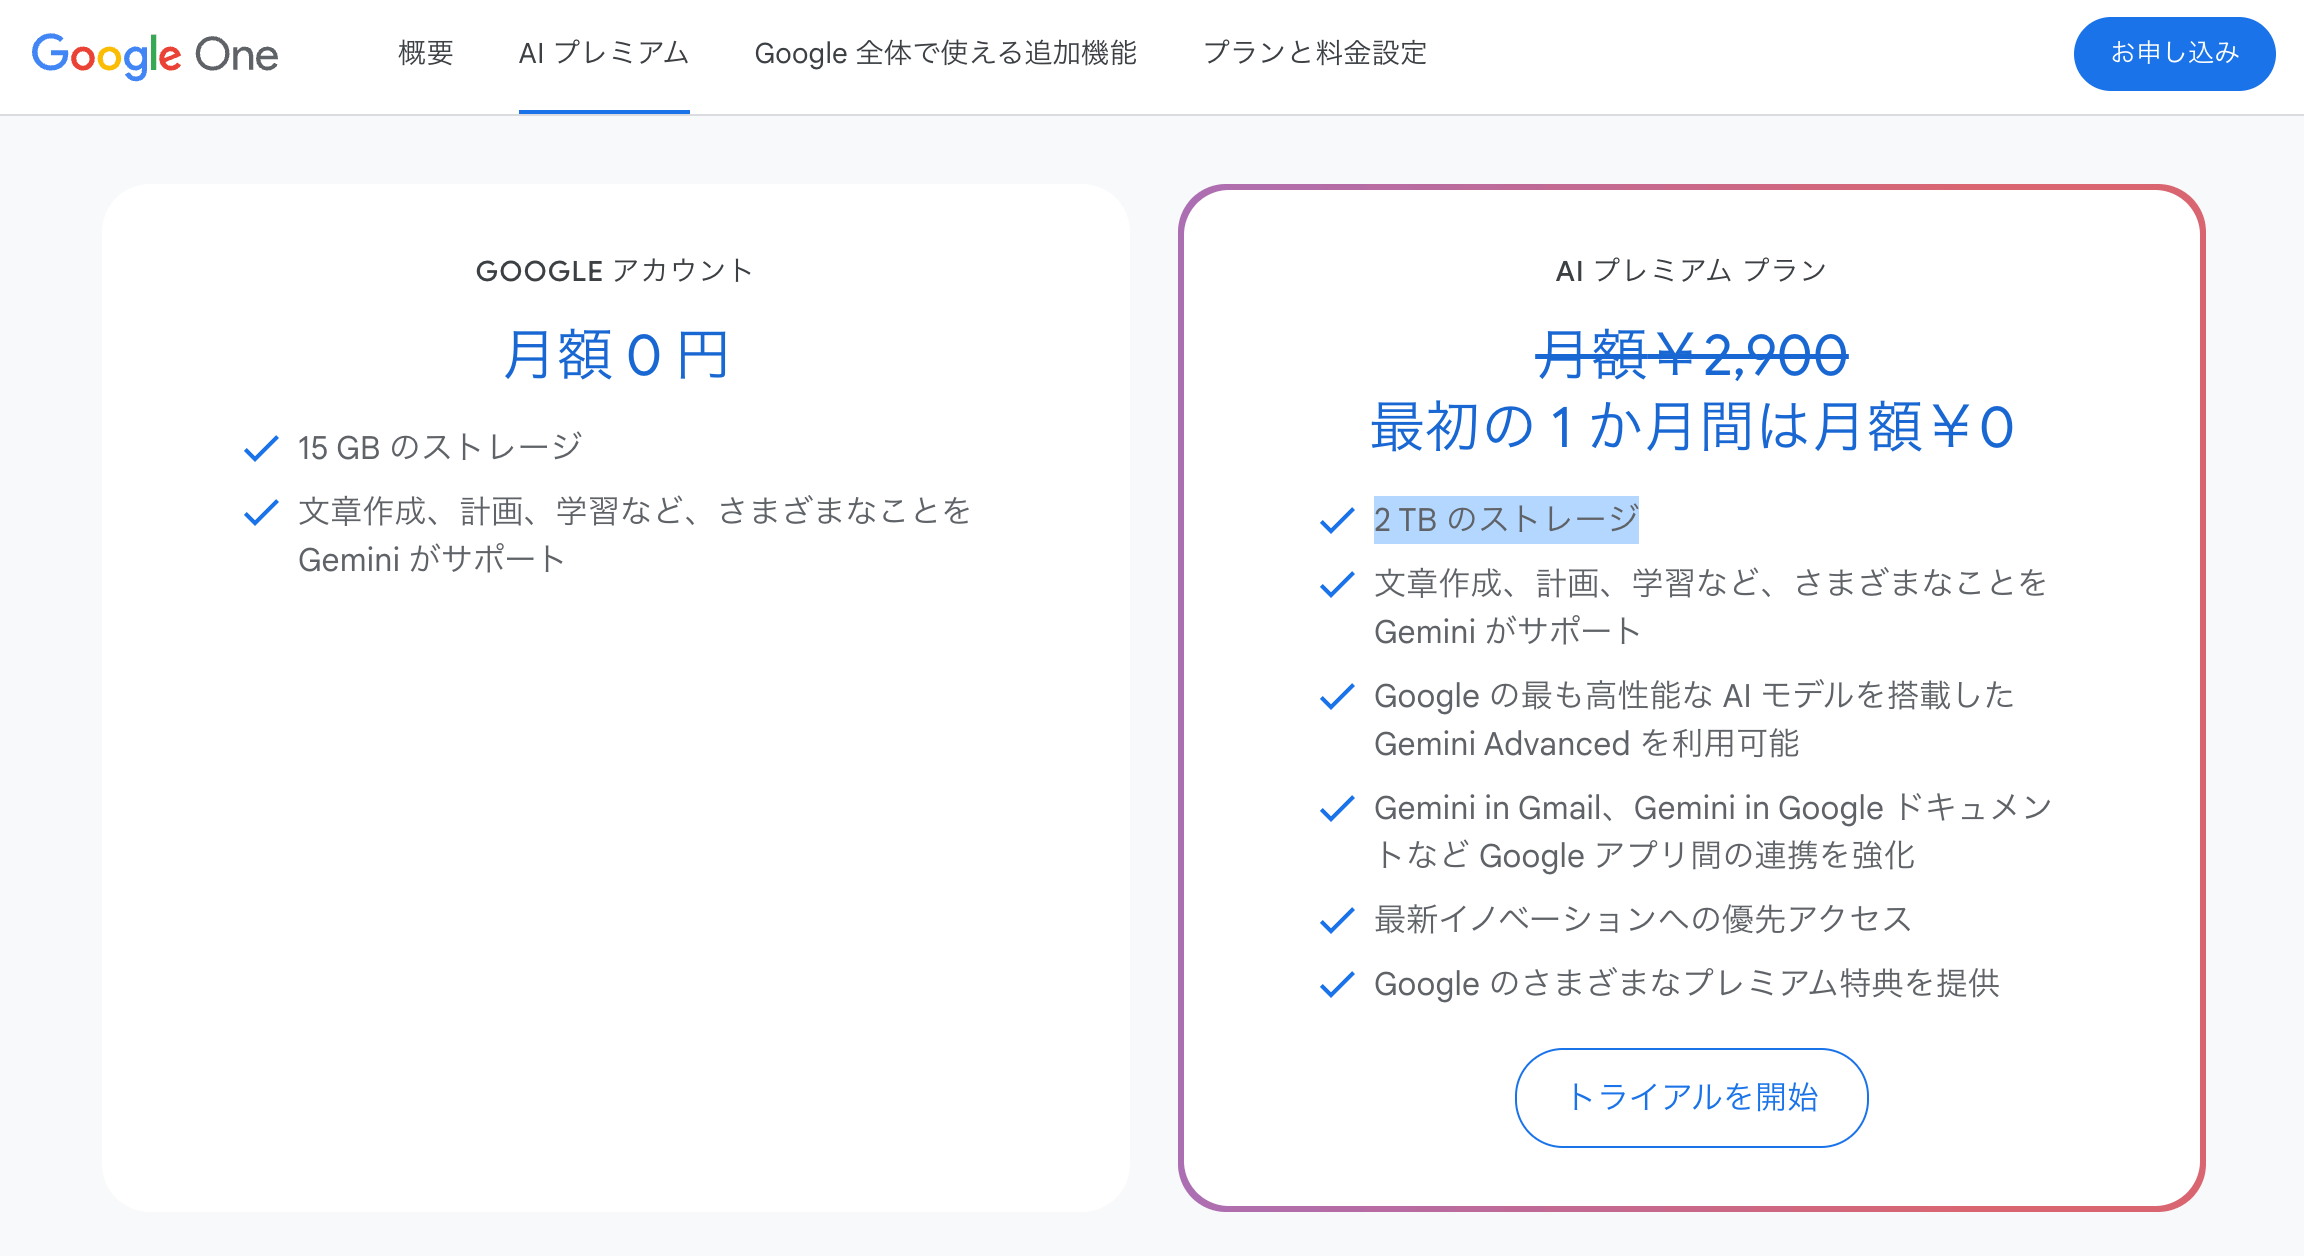2304x1256 pixels.
Task: Click checkmark next to Gemini Advanced feature
Action: click(1337, 696)
